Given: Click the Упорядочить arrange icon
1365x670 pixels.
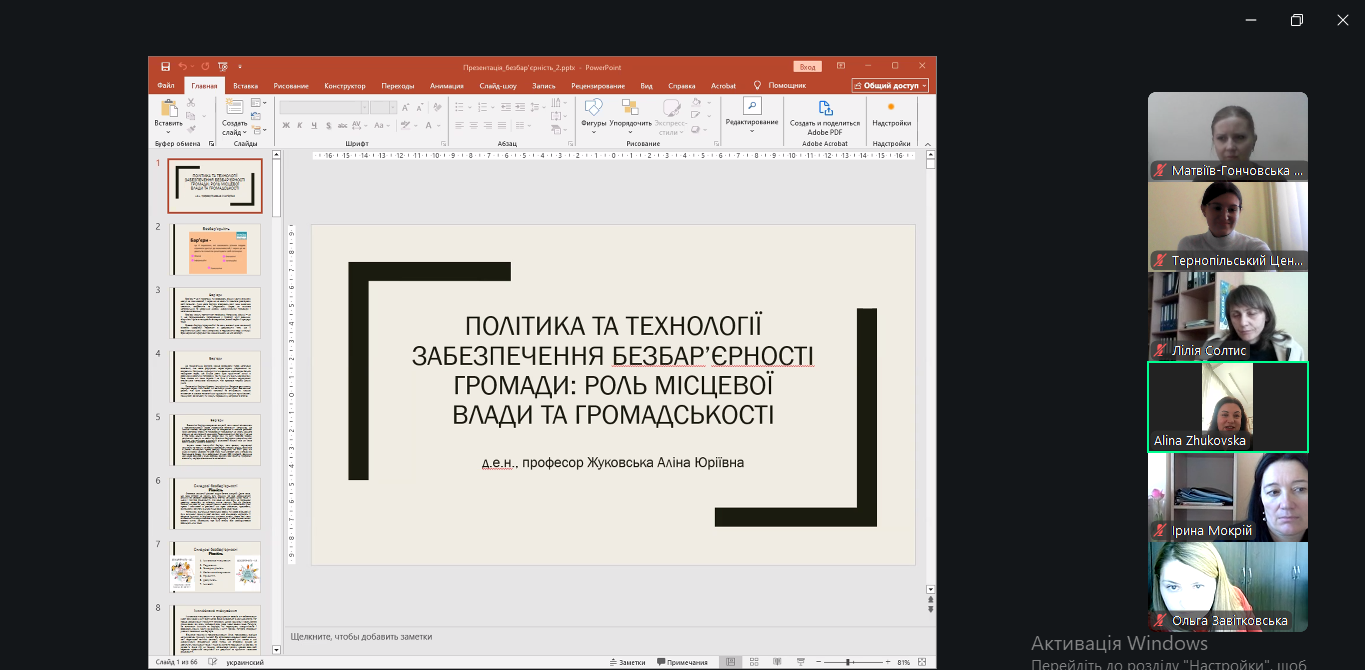Looking at the screenshot, I should pyautogui.click(x=630, y=108).
